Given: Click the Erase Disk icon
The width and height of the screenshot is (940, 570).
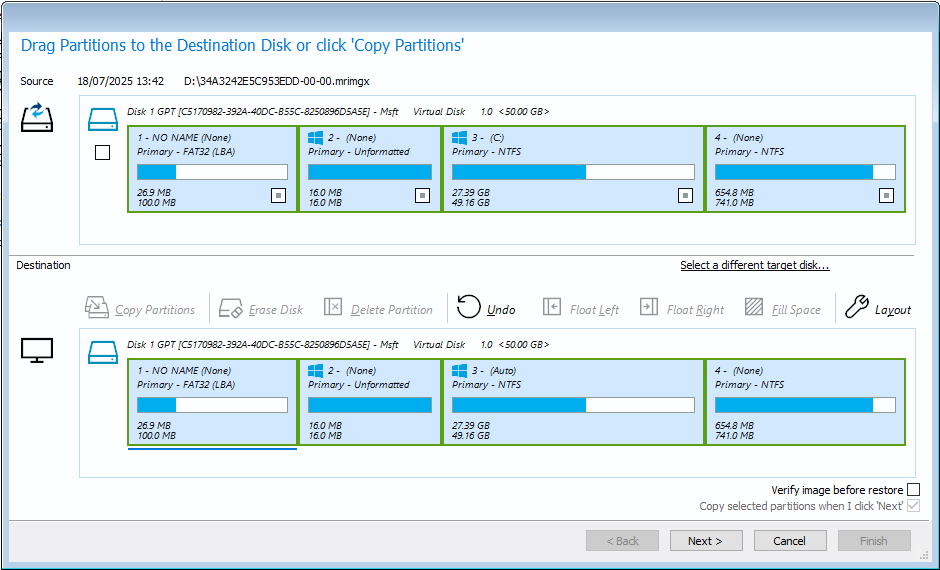Looking at the screenshot, I should (230, 307).
